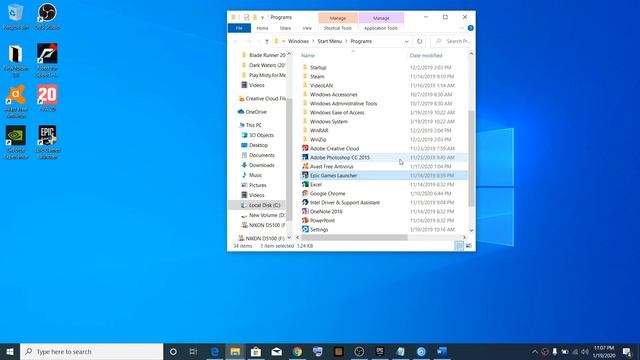The width and height of the screenshot is (640, 360).
Task: Click the PowerPoint shortcut icon
Action: coord(305,220)
